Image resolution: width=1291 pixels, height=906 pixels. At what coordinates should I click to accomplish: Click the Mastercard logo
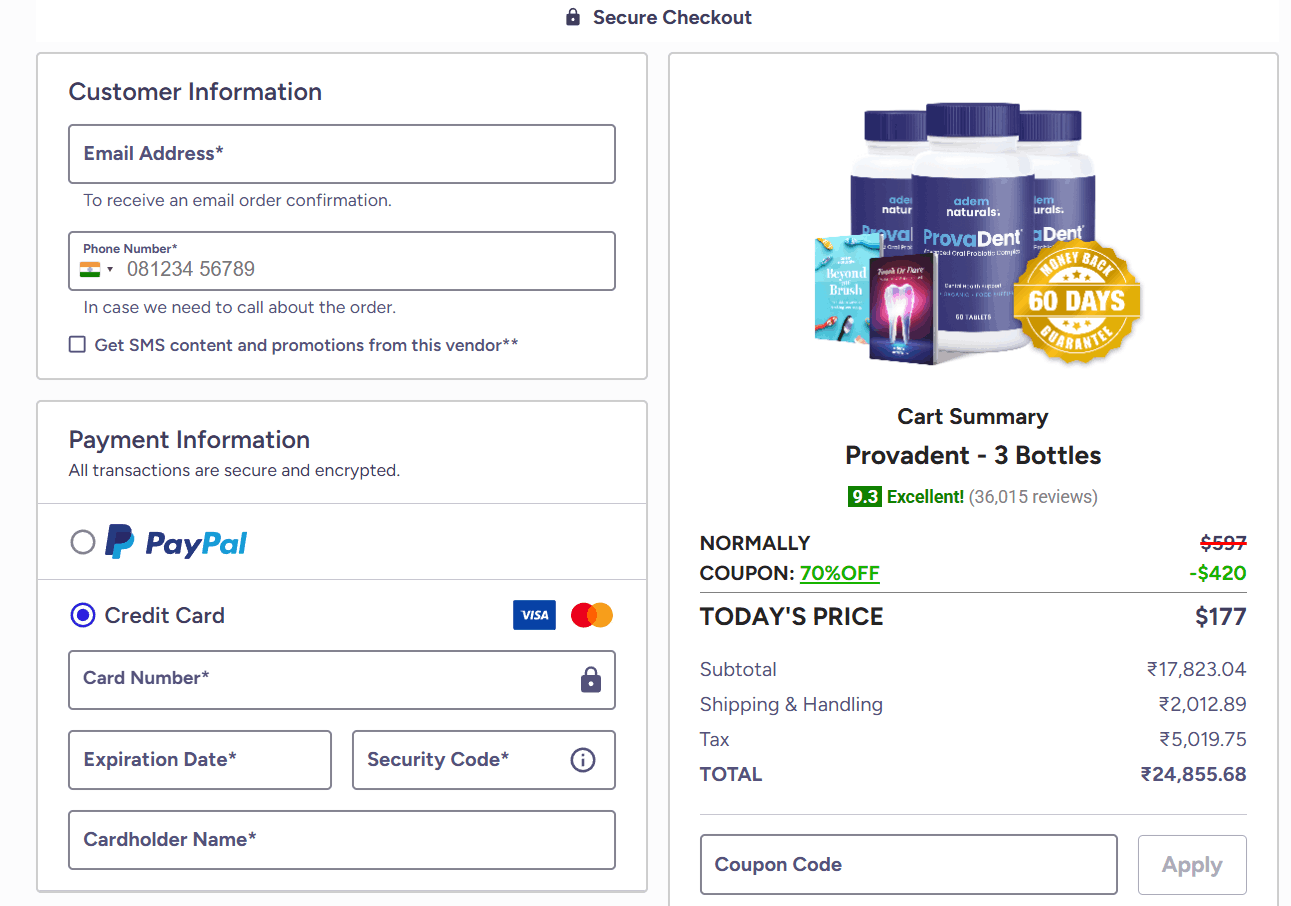click(592, 615)
